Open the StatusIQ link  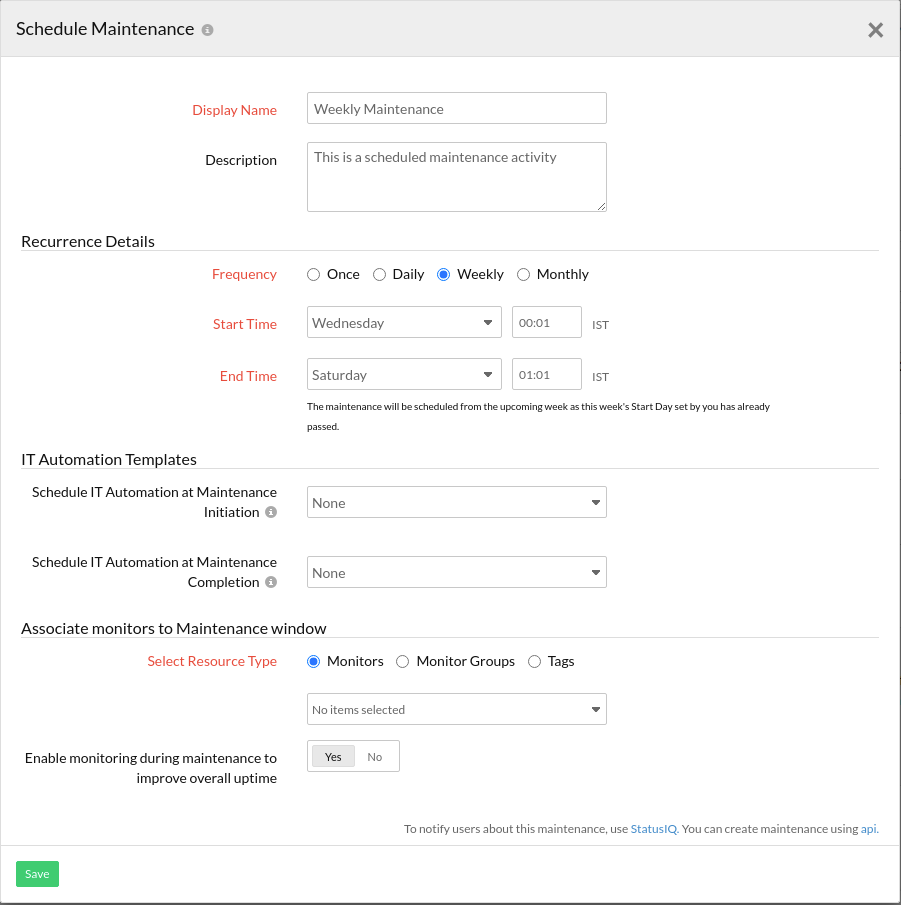click(x=654, y=829)
